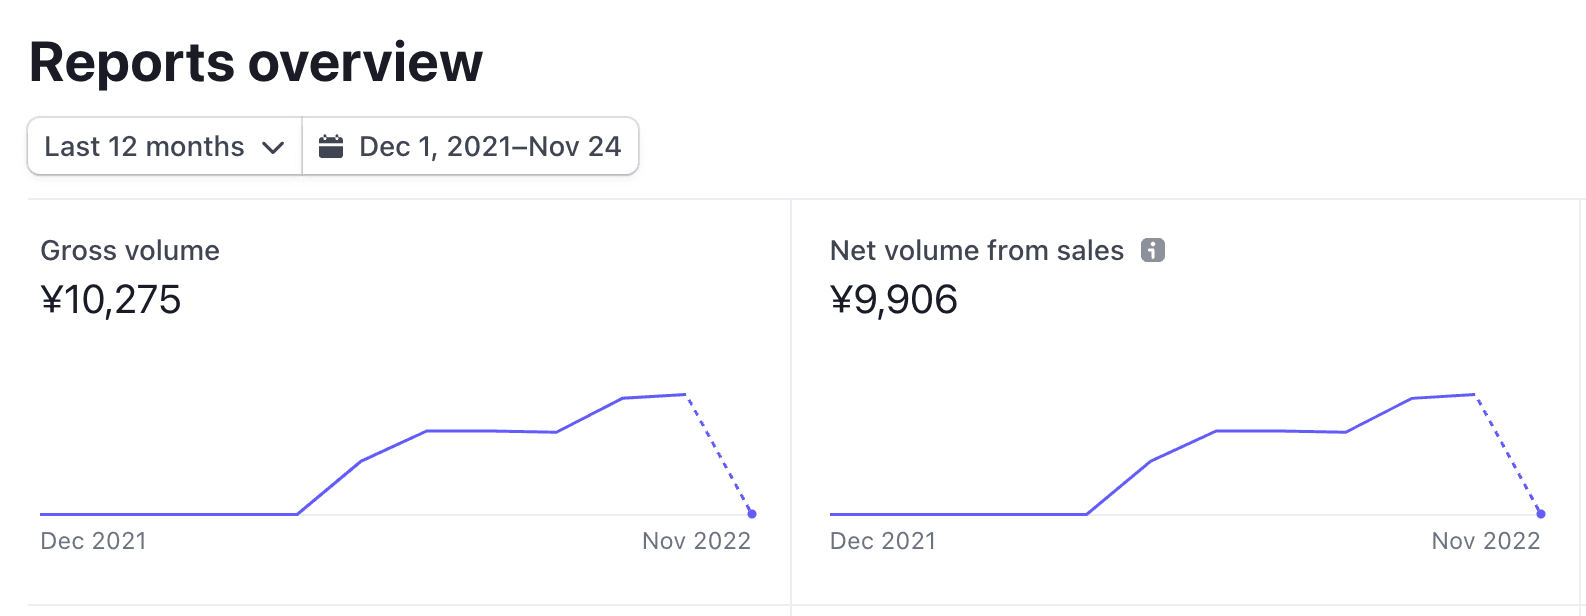This screenshot has width=1586, height=616.
Task: Click dashed projection segment on Net volume chart
Action: tap(1508, 455)
